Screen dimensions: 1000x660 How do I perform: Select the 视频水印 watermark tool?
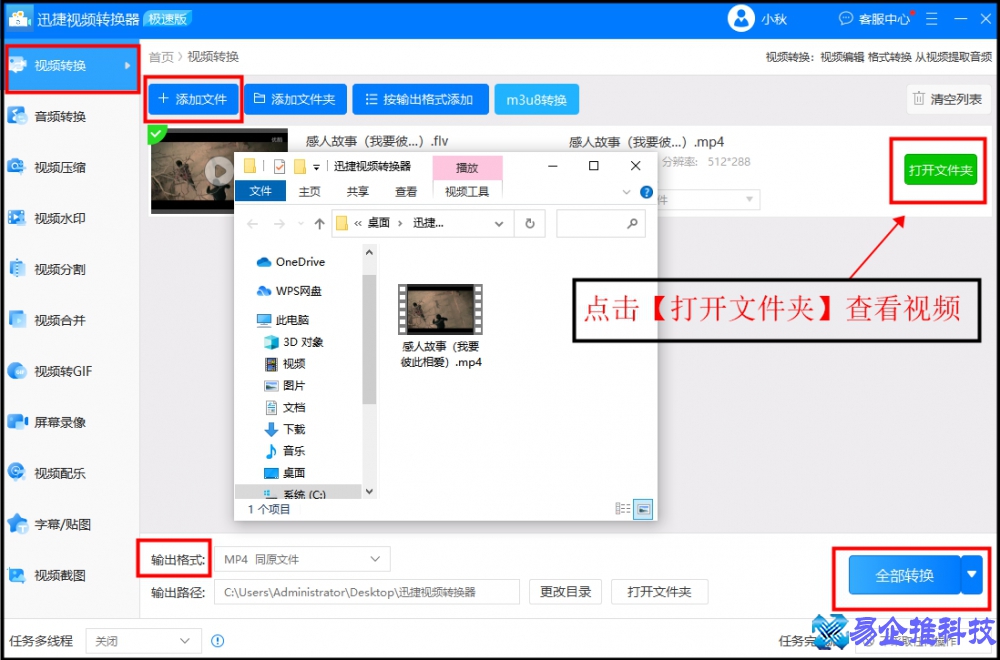[60, 218]
